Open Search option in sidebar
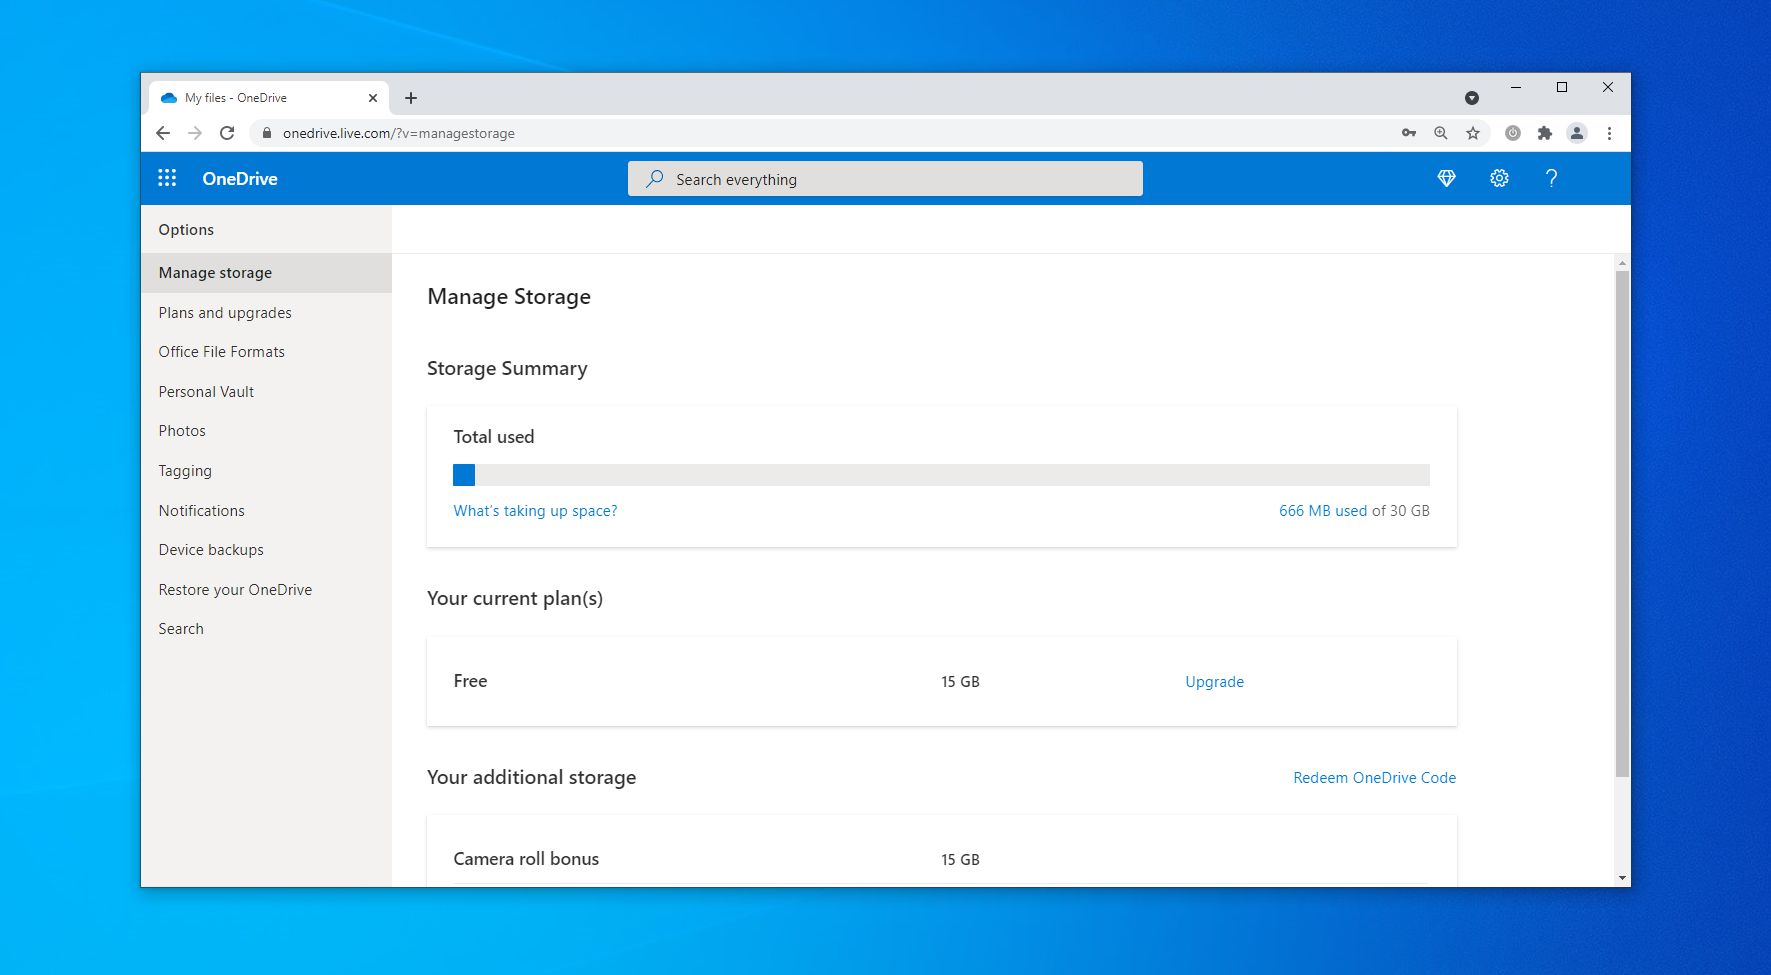 (181, 629)
